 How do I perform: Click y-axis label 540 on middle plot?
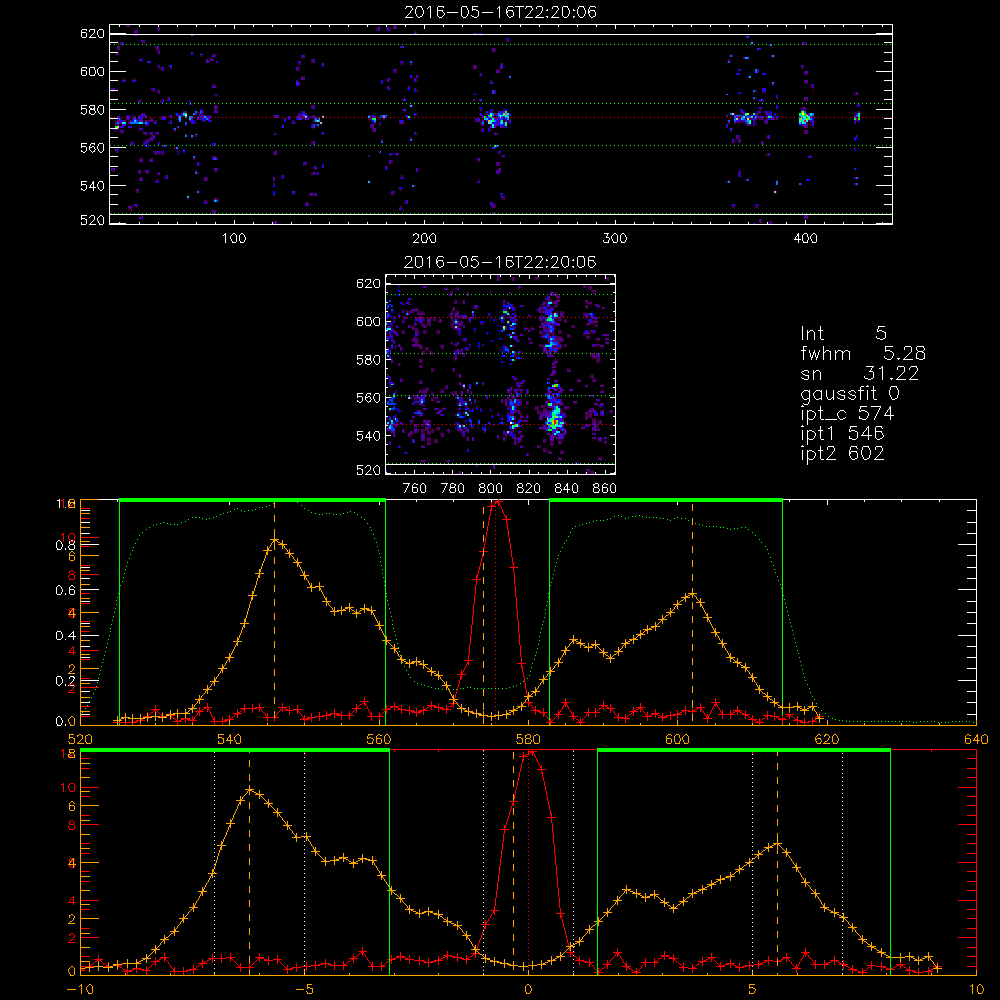[x=369, y=436]
